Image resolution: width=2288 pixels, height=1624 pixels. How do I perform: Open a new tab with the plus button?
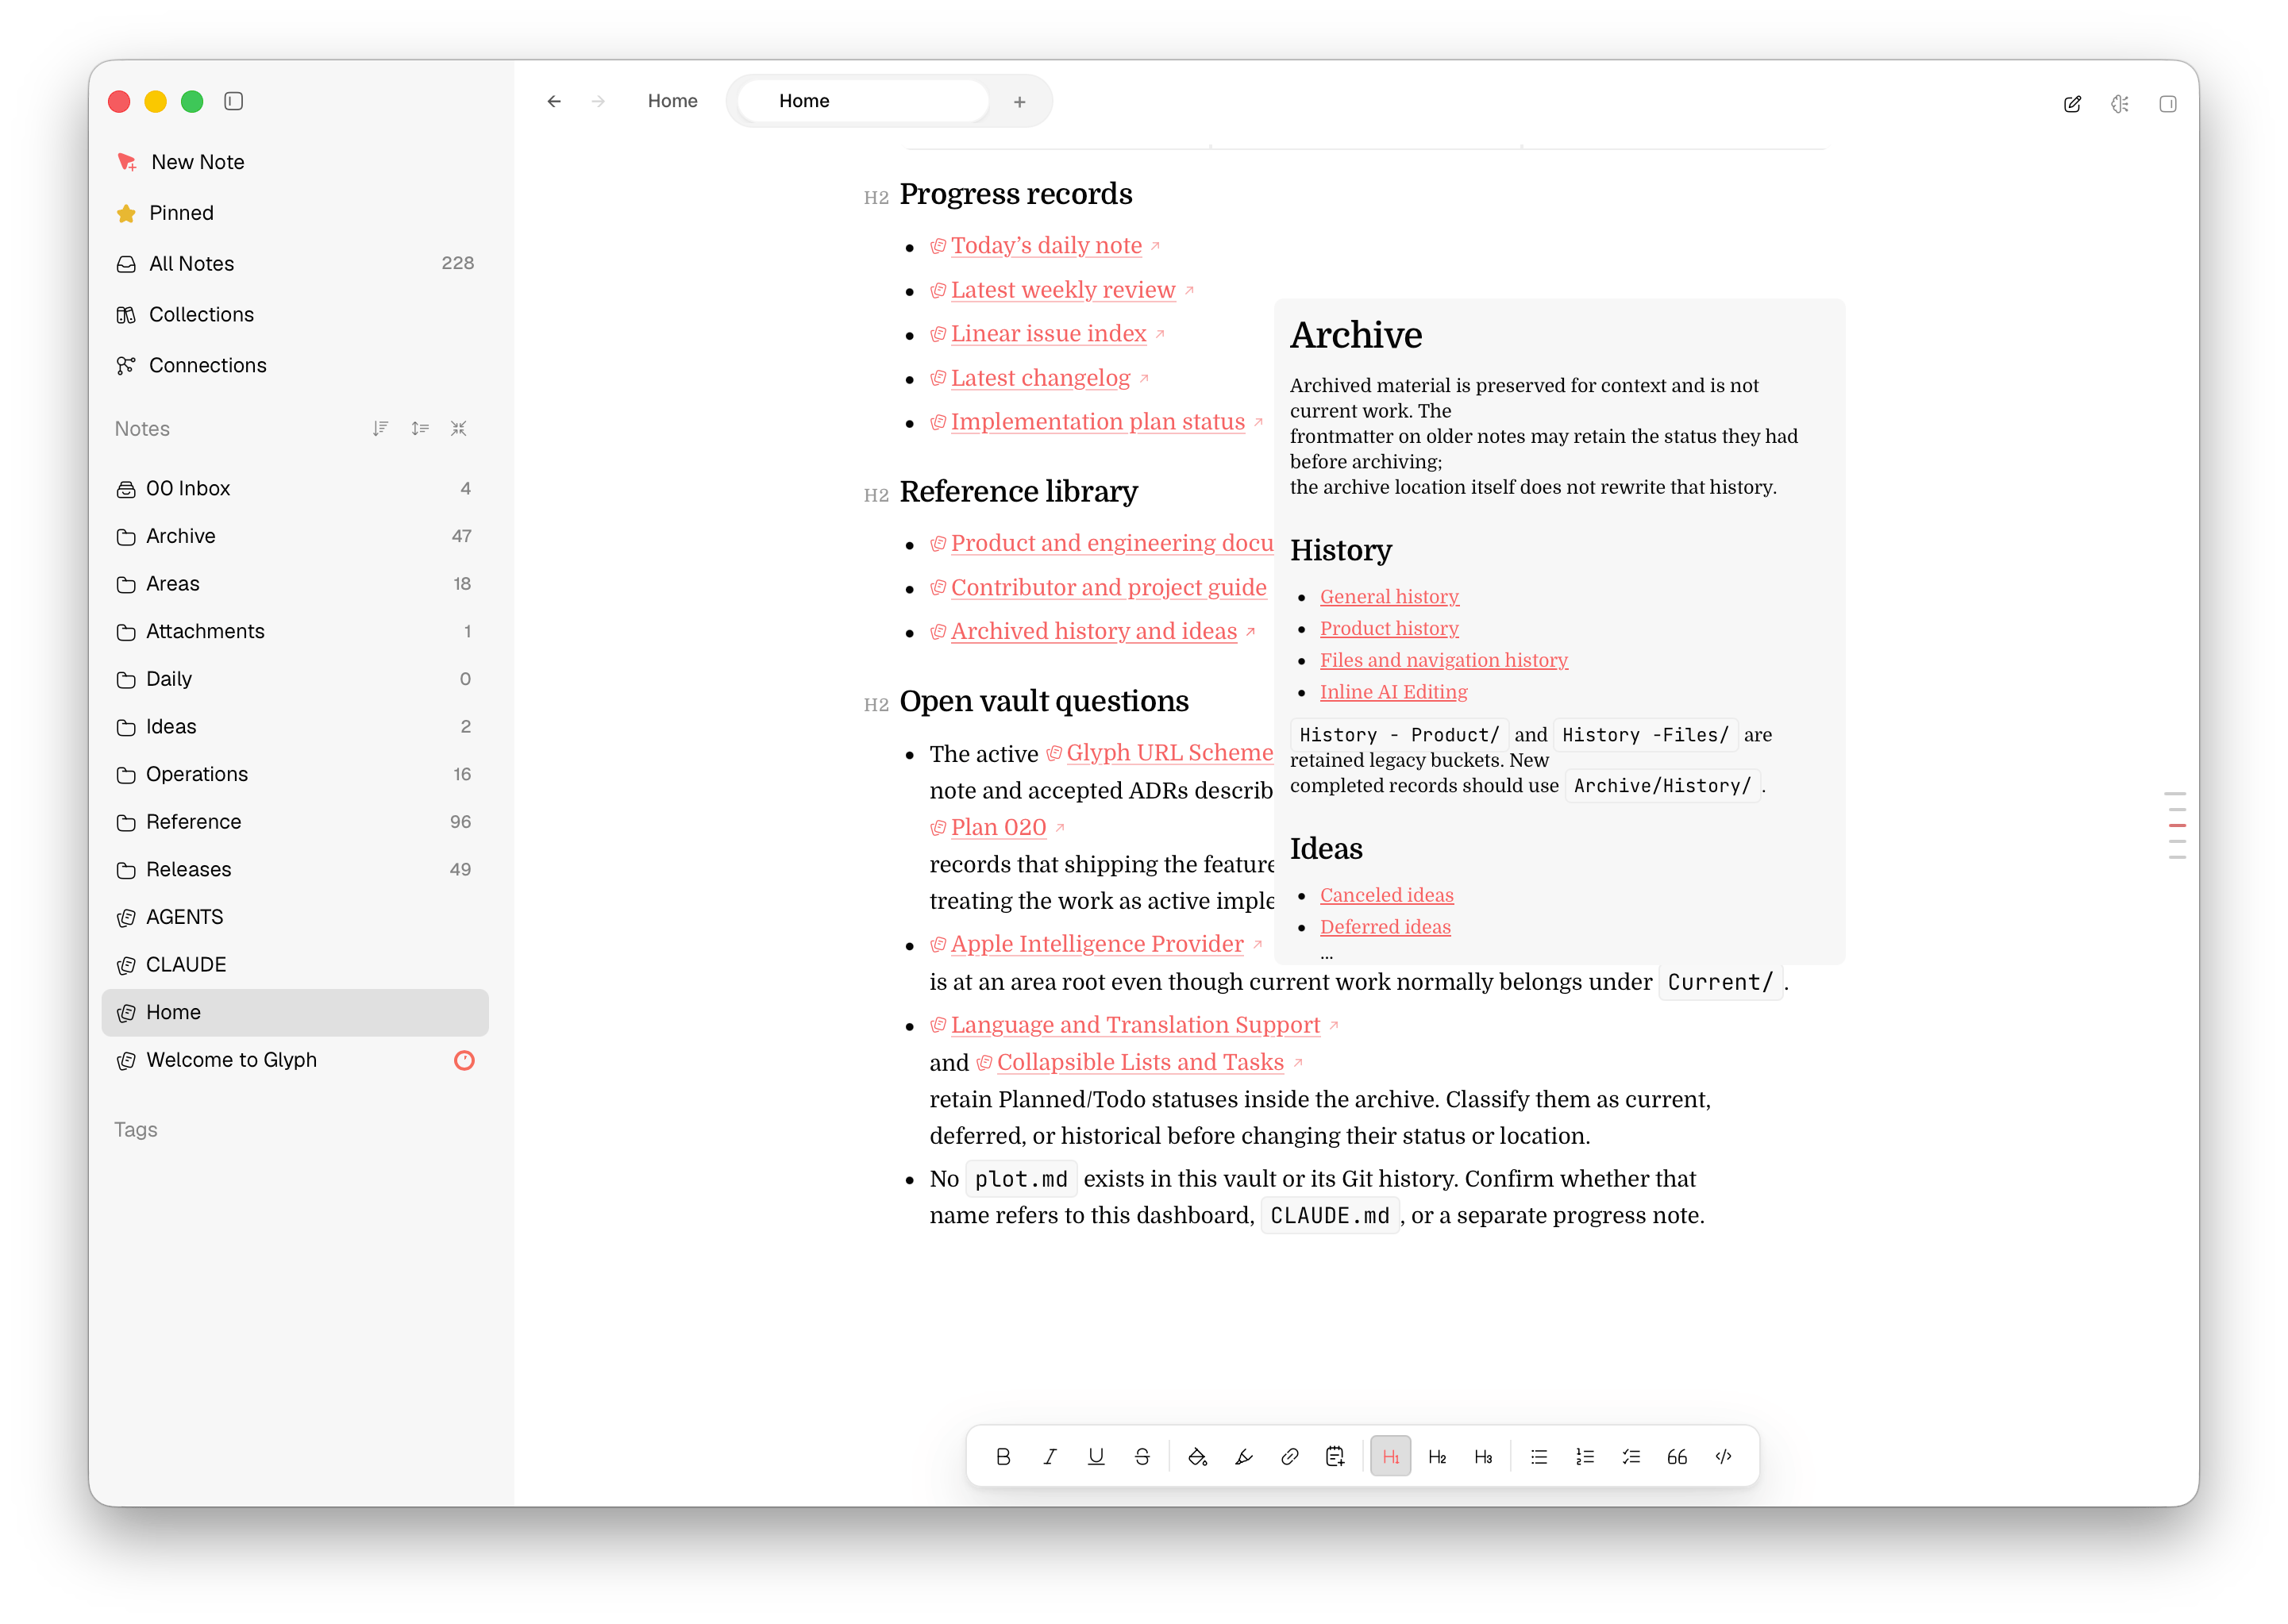(1019, 101)
